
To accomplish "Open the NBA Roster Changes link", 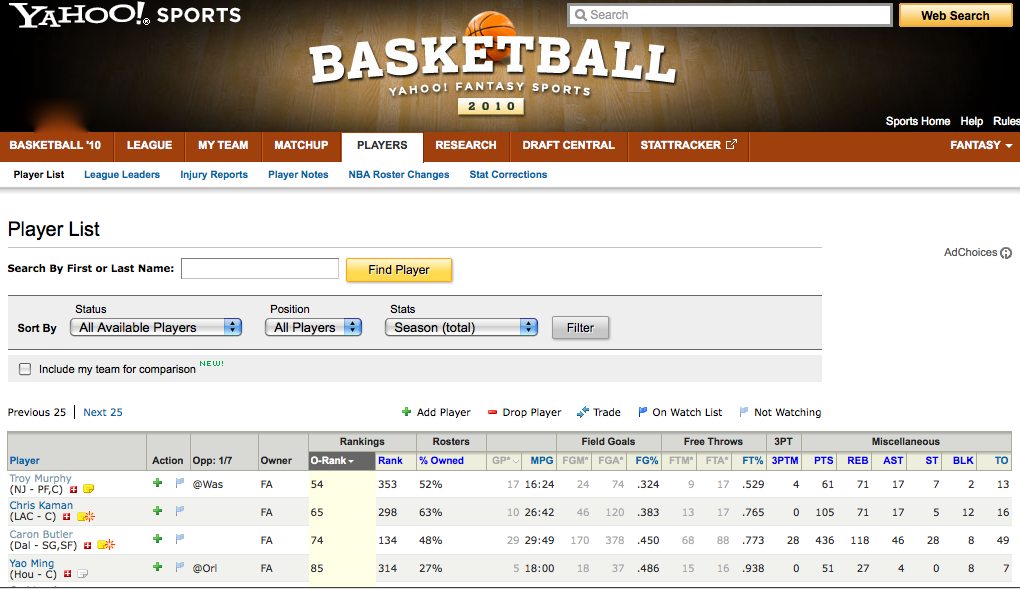I will tap(399, 174).
